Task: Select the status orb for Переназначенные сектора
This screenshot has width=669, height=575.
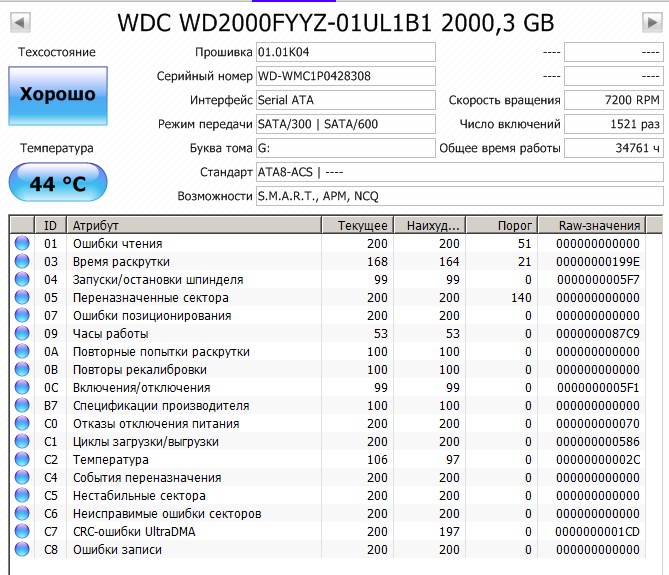Action: coord(22,298)
